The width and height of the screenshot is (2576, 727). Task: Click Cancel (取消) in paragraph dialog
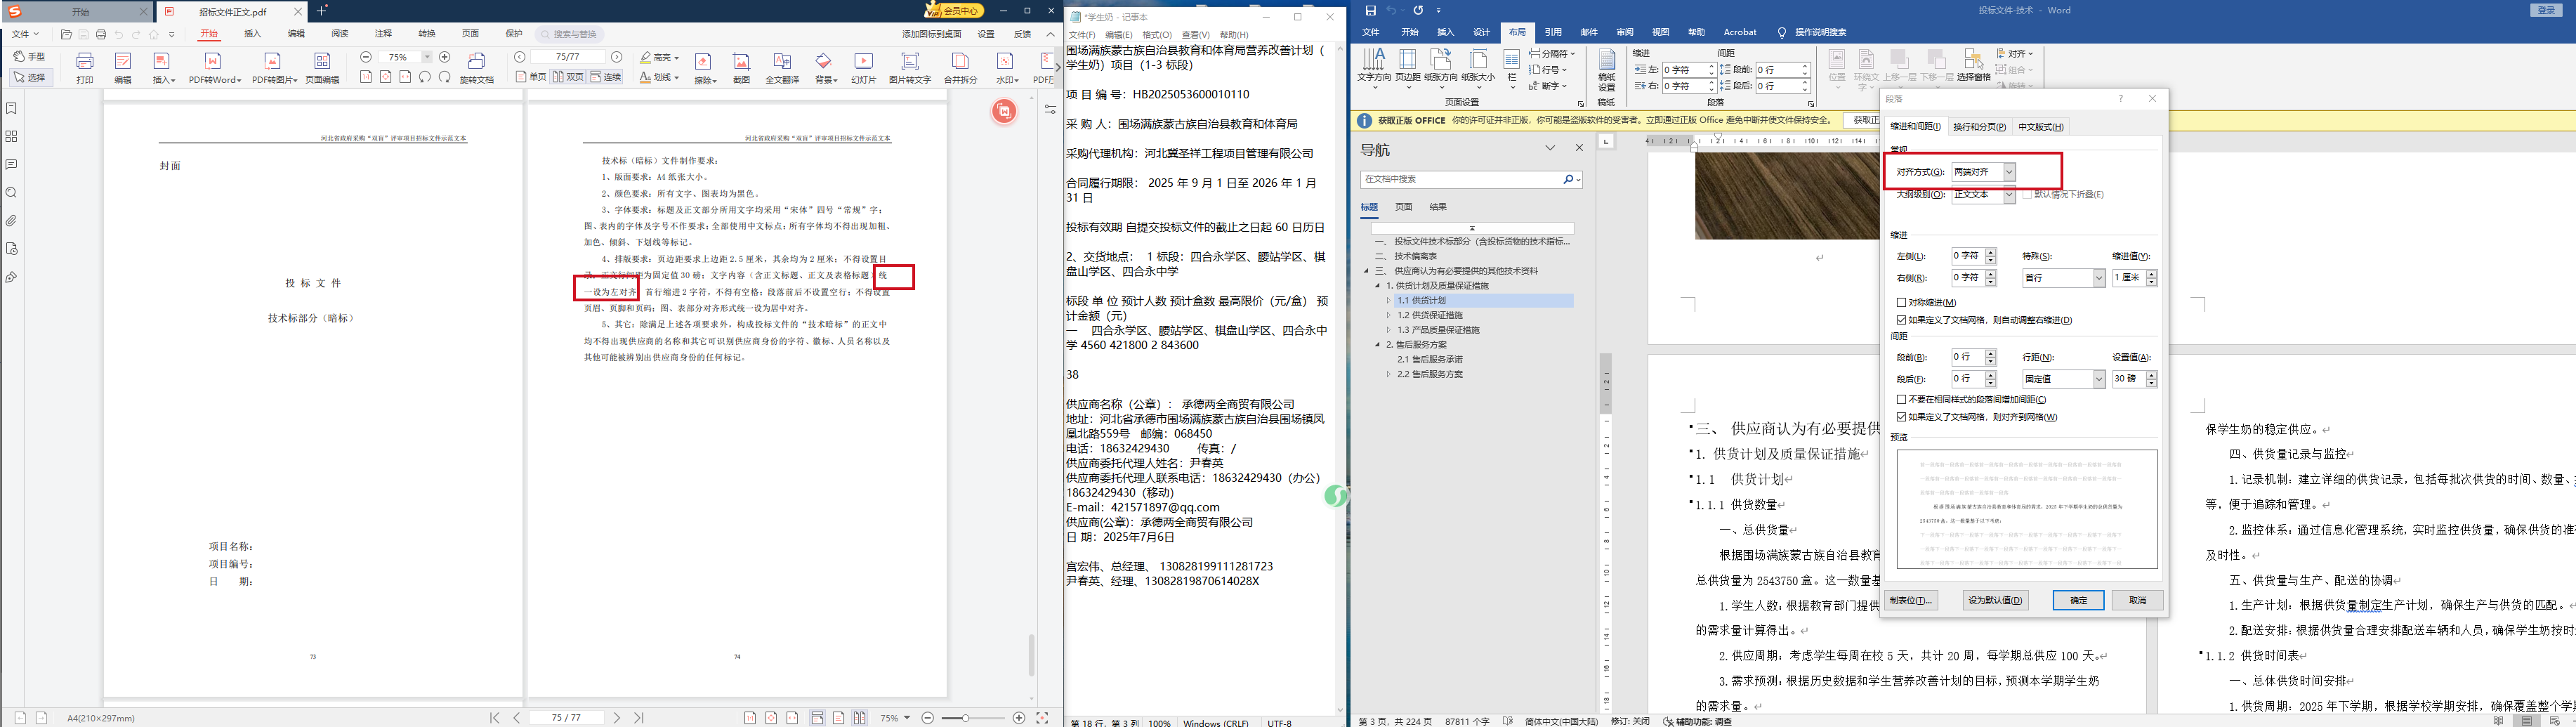tap(2137, 600)
